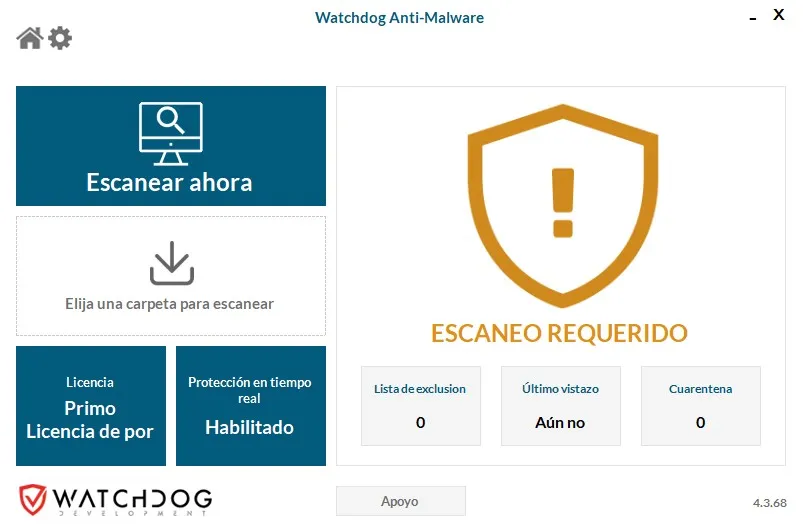Close the Watchdog window with X
This screenshot has width=803, height=532.
[x=778, y=14]
